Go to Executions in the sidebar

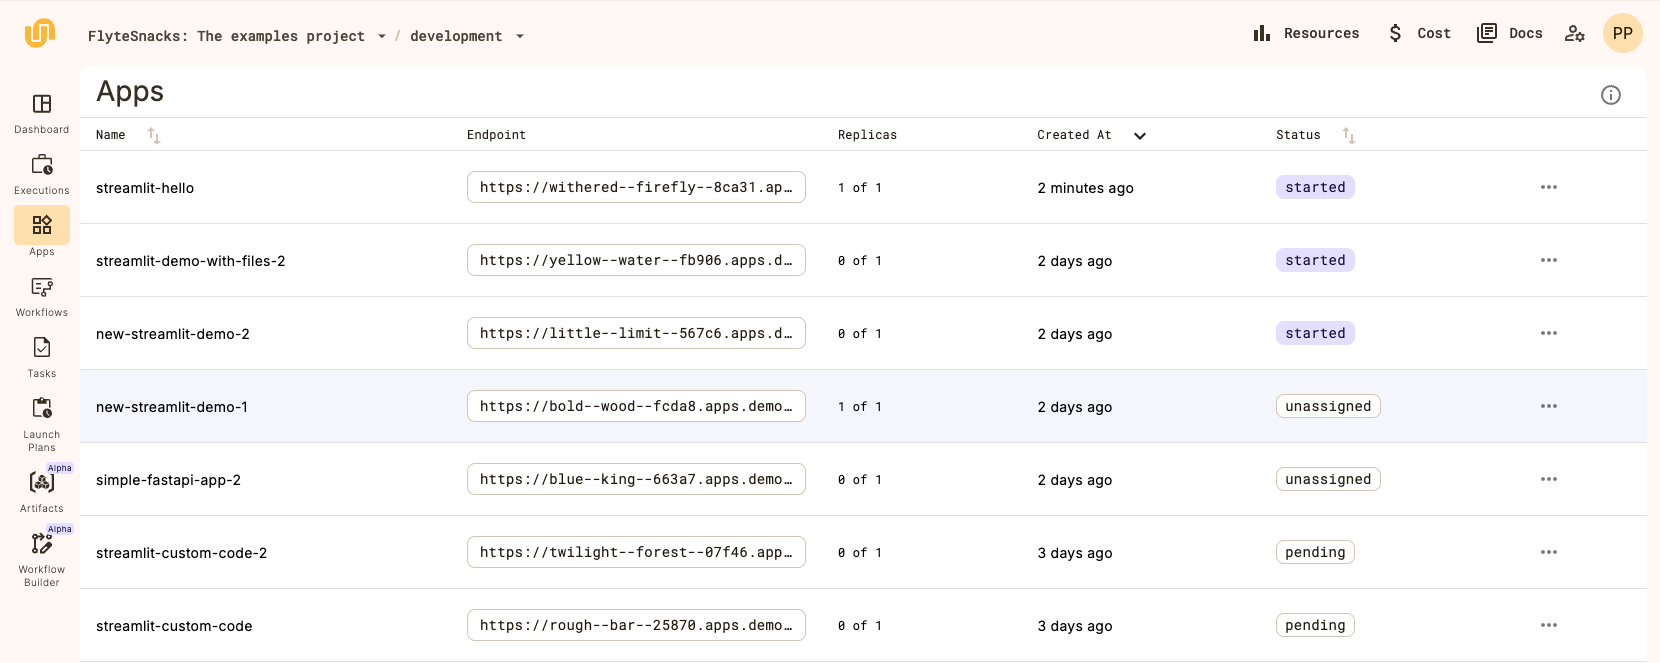42,166
